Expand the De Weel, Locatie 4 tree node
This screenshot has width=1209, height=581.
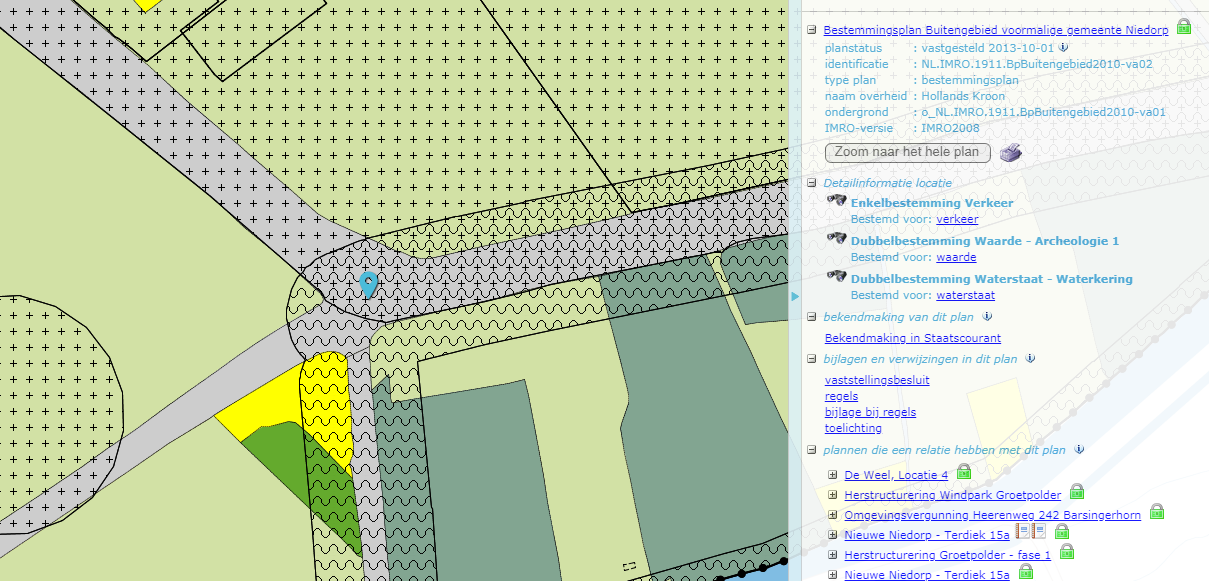[x=833, y=474]
